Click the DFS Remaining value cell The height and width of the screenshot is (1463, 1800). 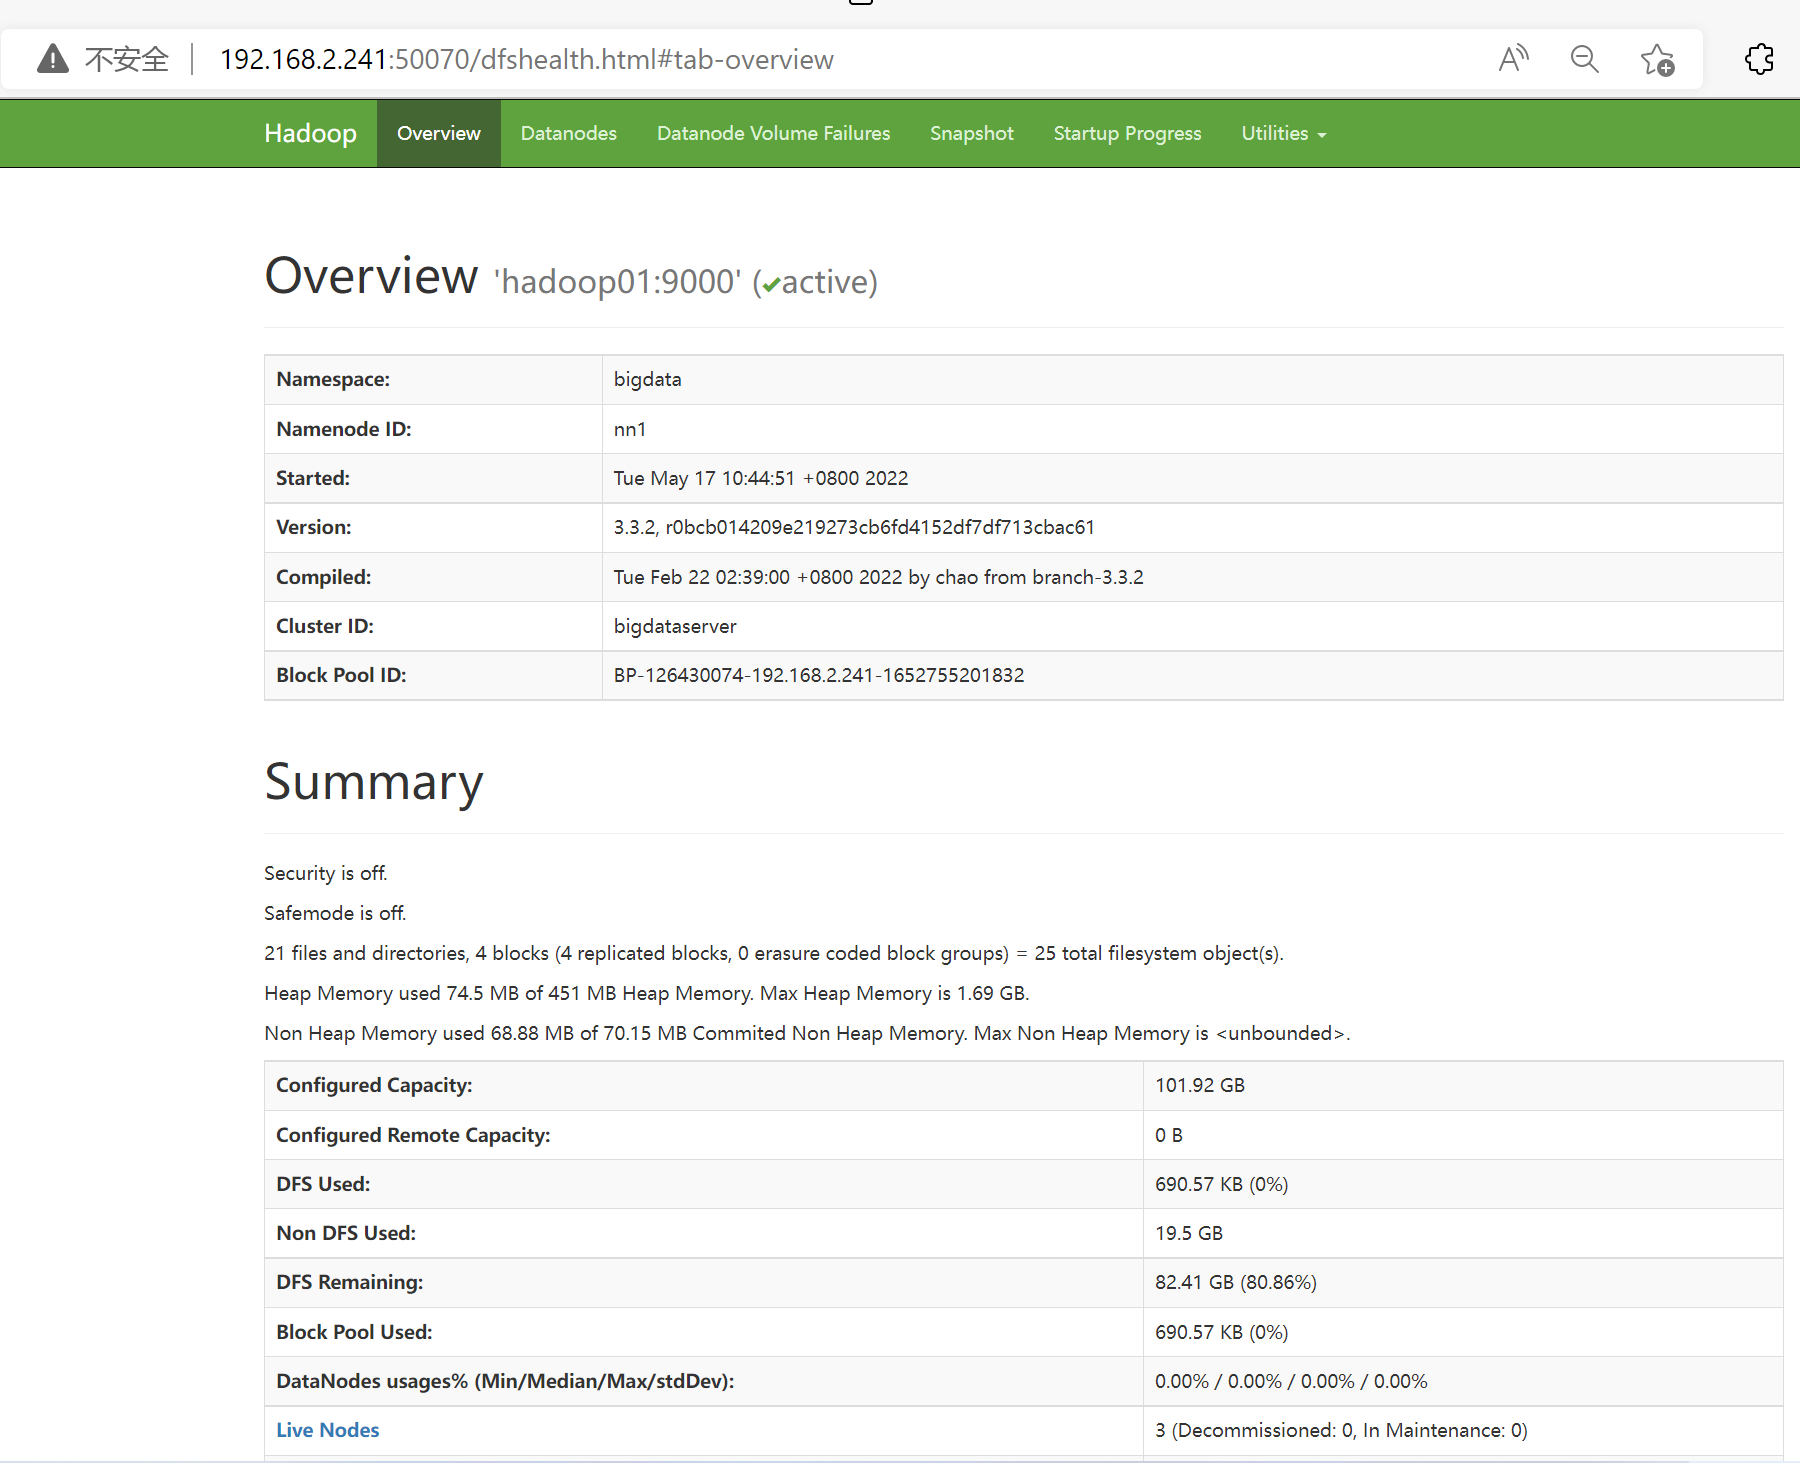pos(1235,1283)
